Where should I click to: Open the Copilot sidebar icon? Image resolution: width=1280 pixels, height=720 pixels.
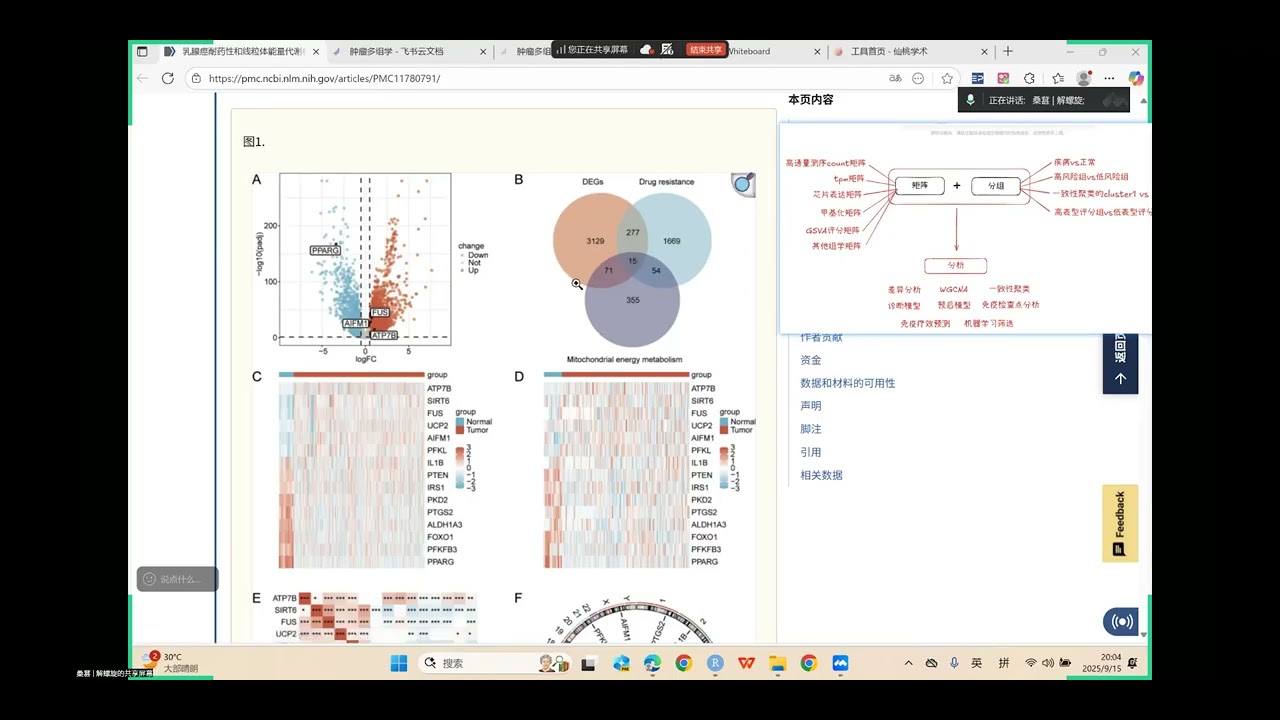coord(1136,78)
